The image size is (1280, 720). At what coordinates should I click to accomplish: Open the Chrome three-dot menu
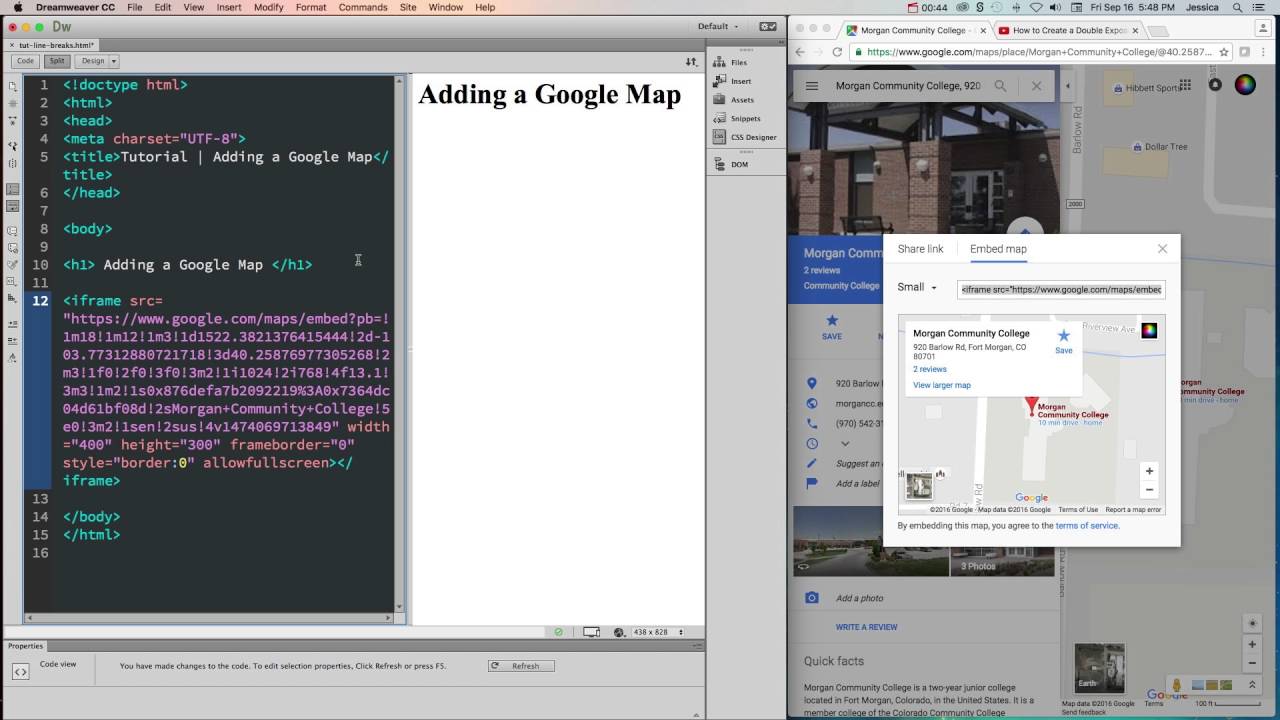coord(1265,52)
